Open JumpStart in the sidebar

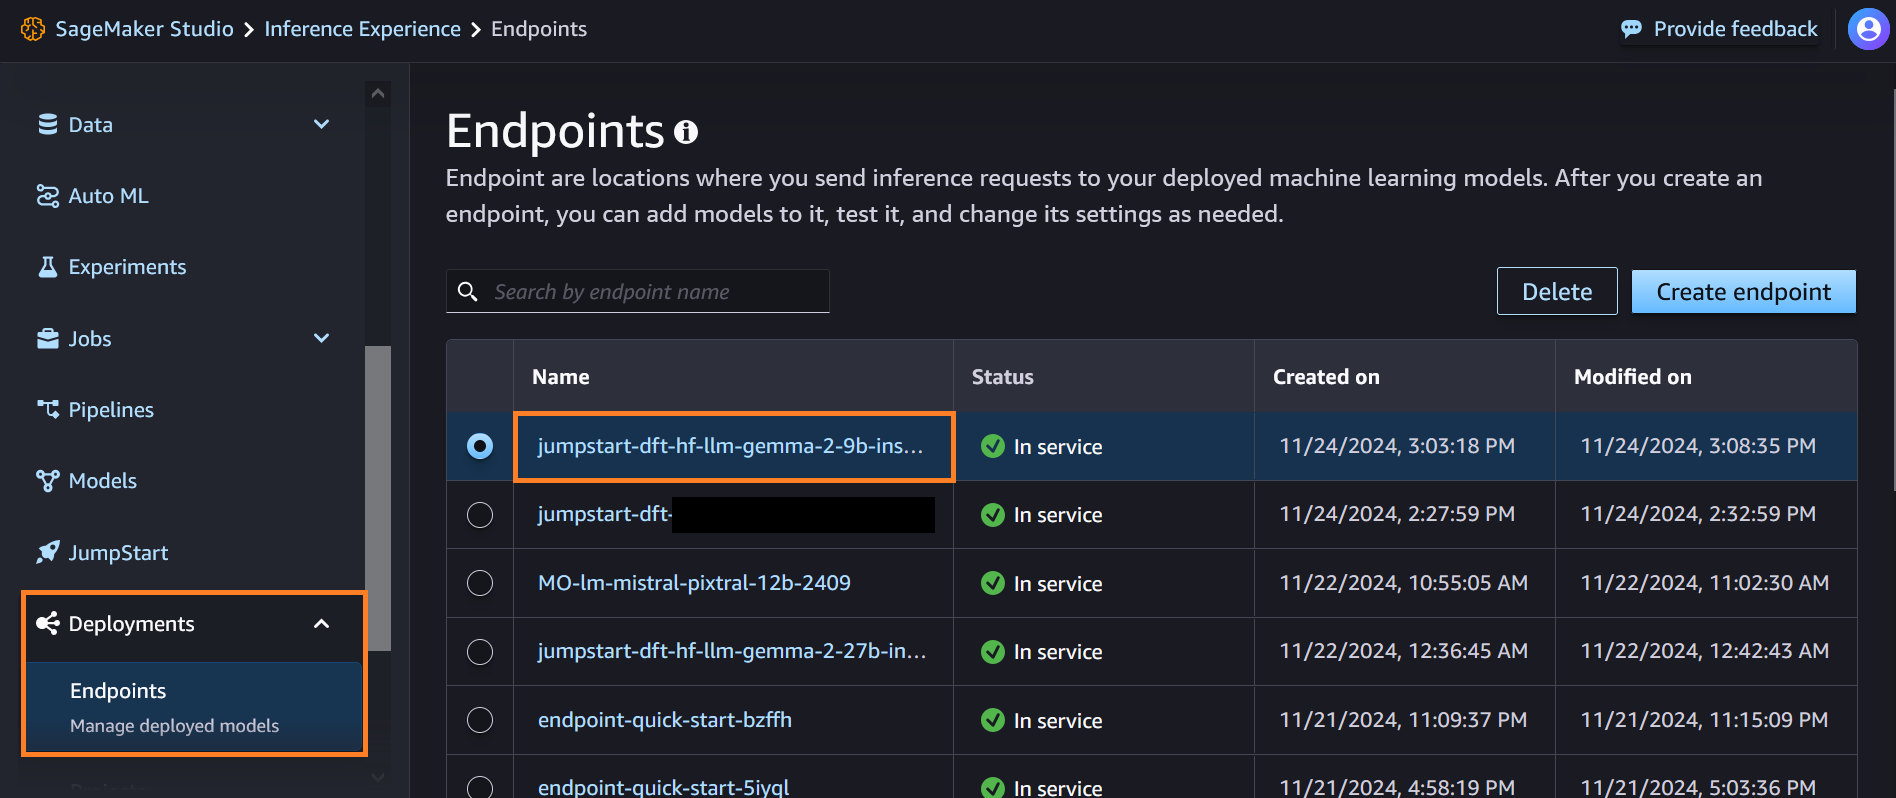coord(118,553)
